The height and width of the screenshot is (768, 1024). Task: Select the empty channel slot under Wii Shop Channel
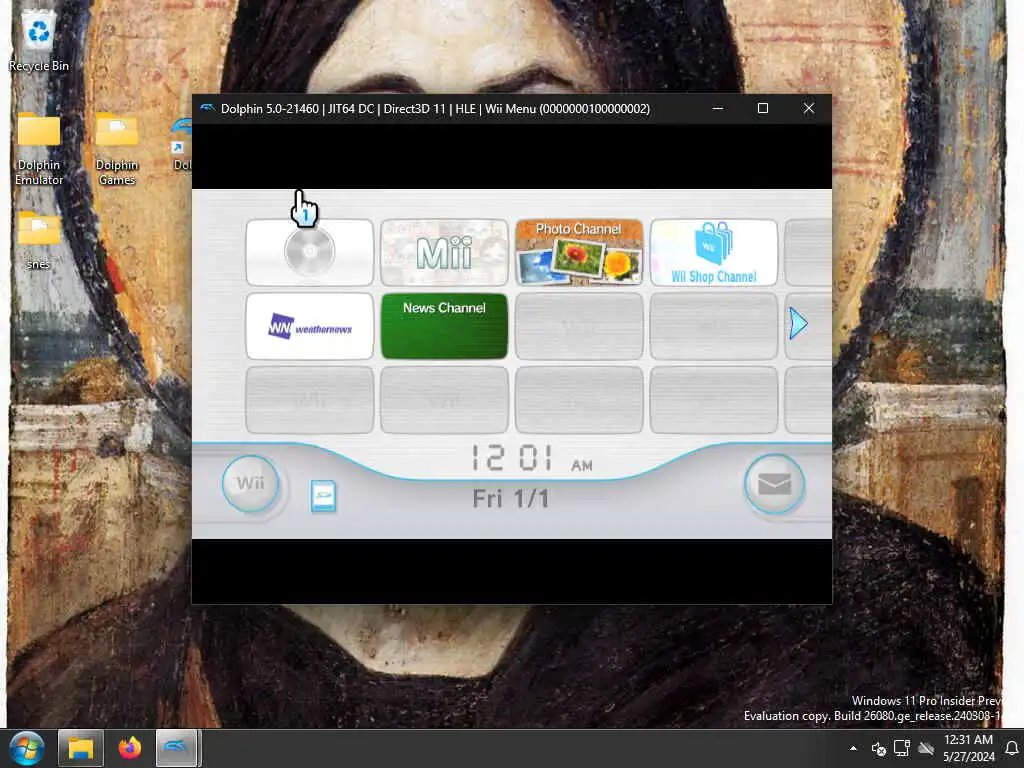pos(714,326)
